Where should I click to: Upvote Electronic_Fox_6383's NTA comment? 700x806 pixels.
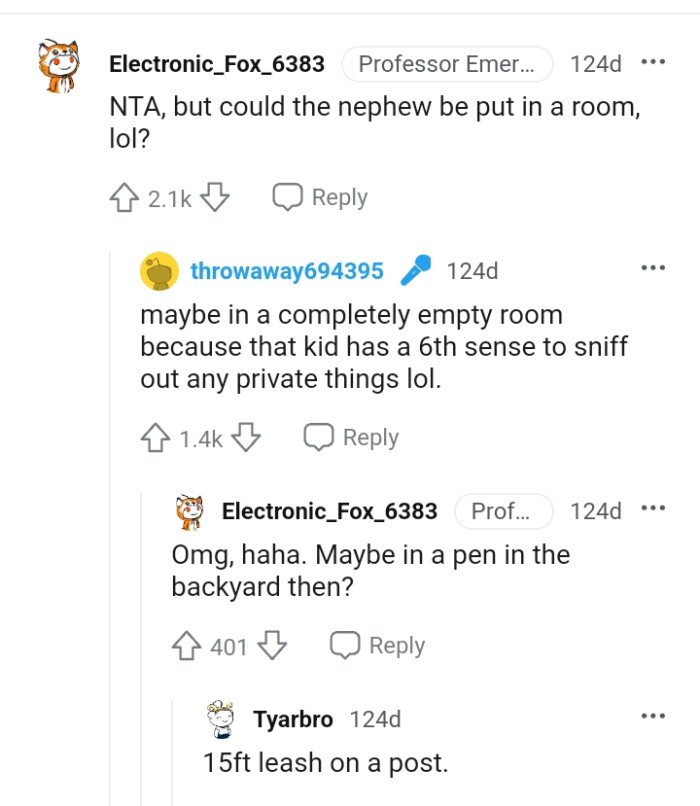coord(124,198)
